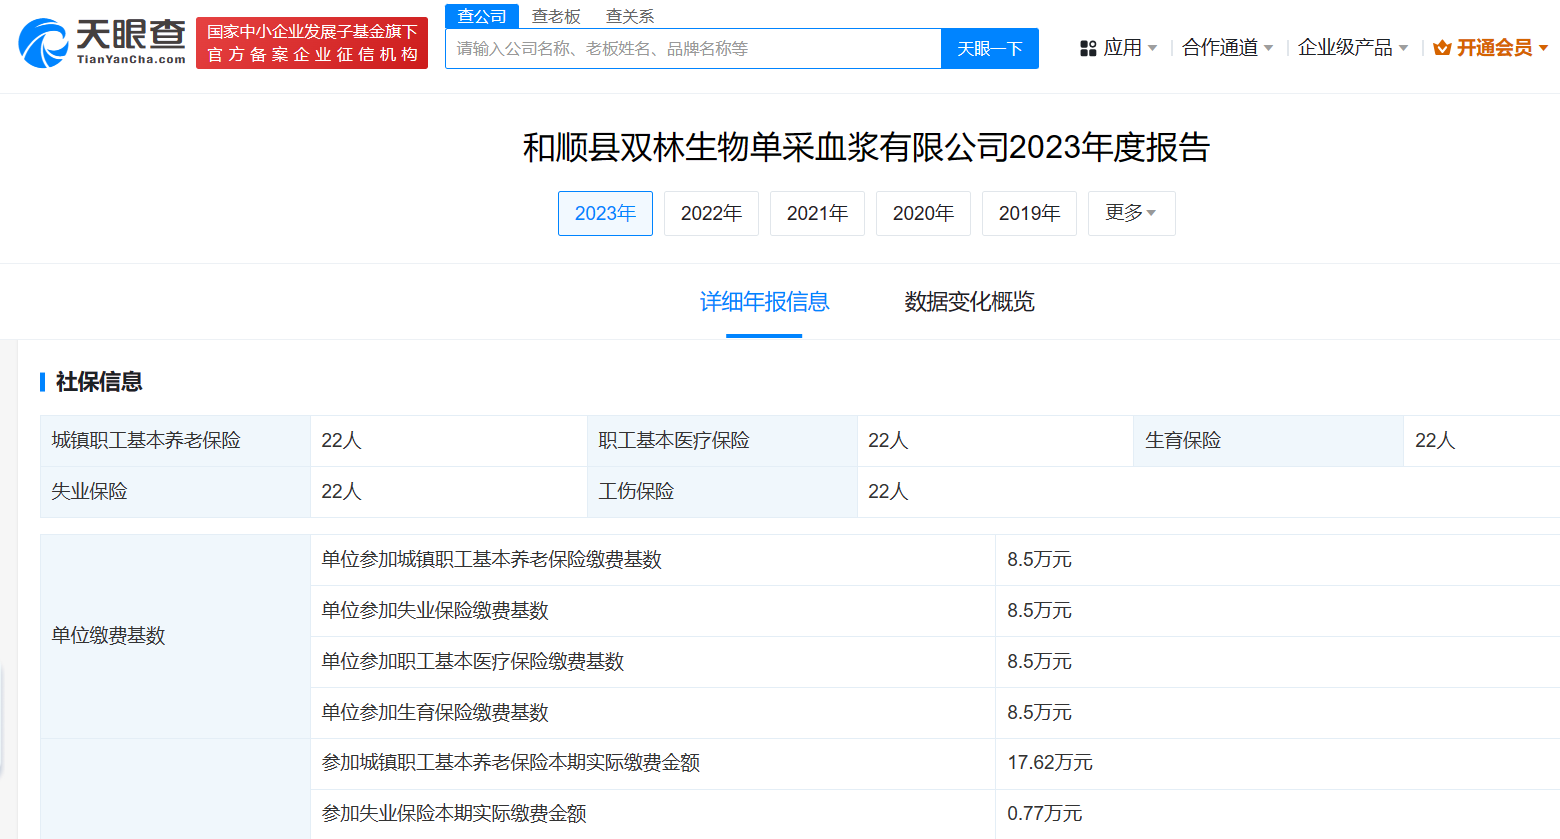Switch to the 查关系 tab

pyautogui.click(x=629, y=16)
